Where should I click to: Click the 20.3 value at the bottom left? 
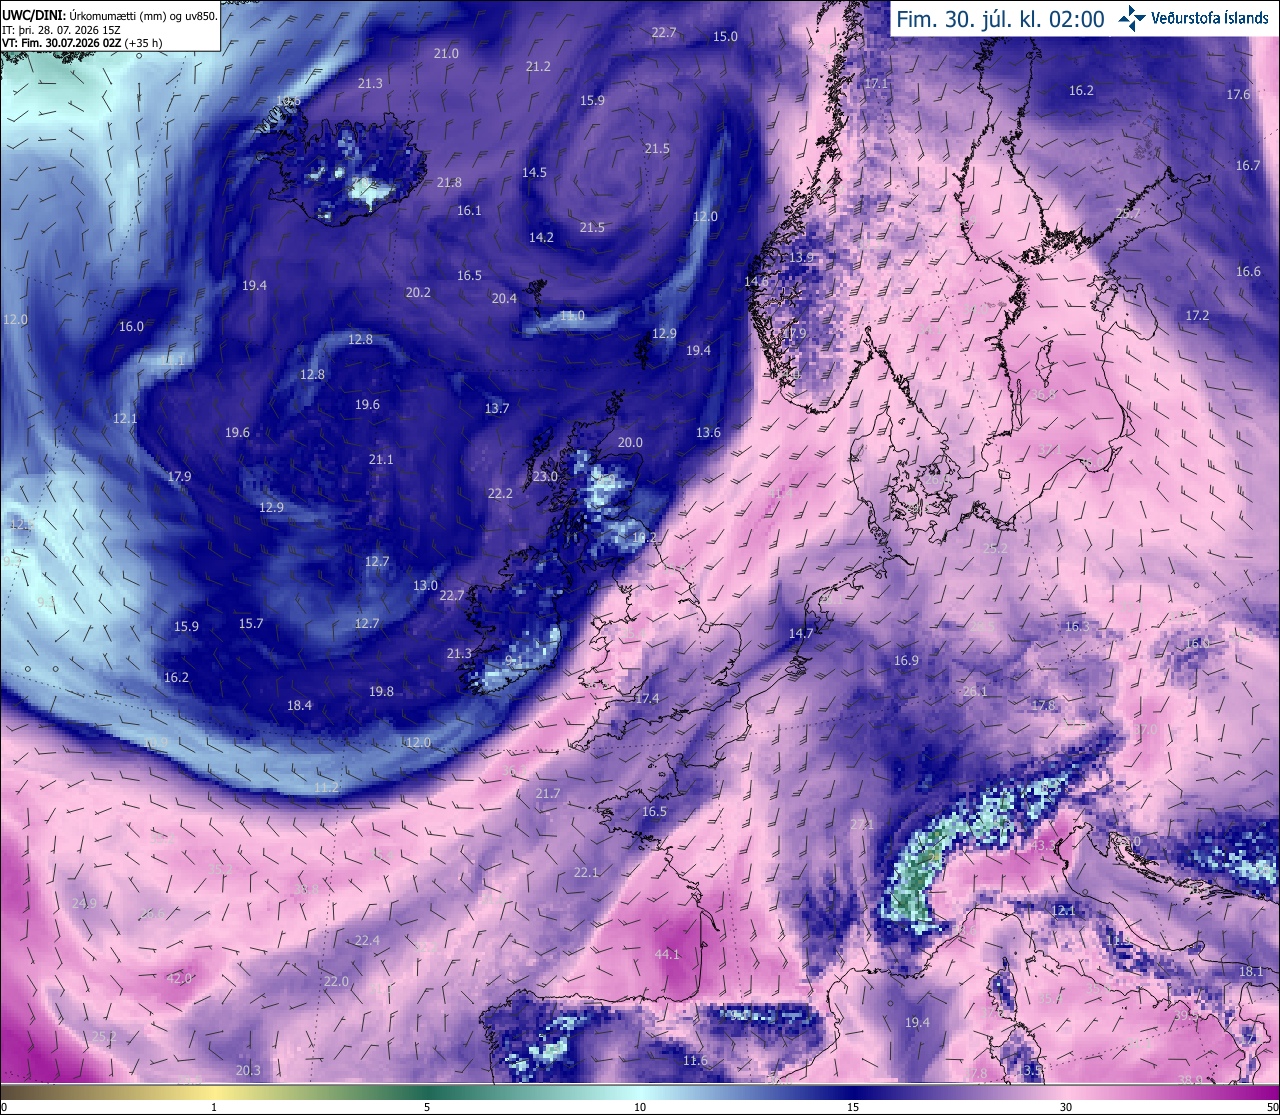pos(248,1071)
